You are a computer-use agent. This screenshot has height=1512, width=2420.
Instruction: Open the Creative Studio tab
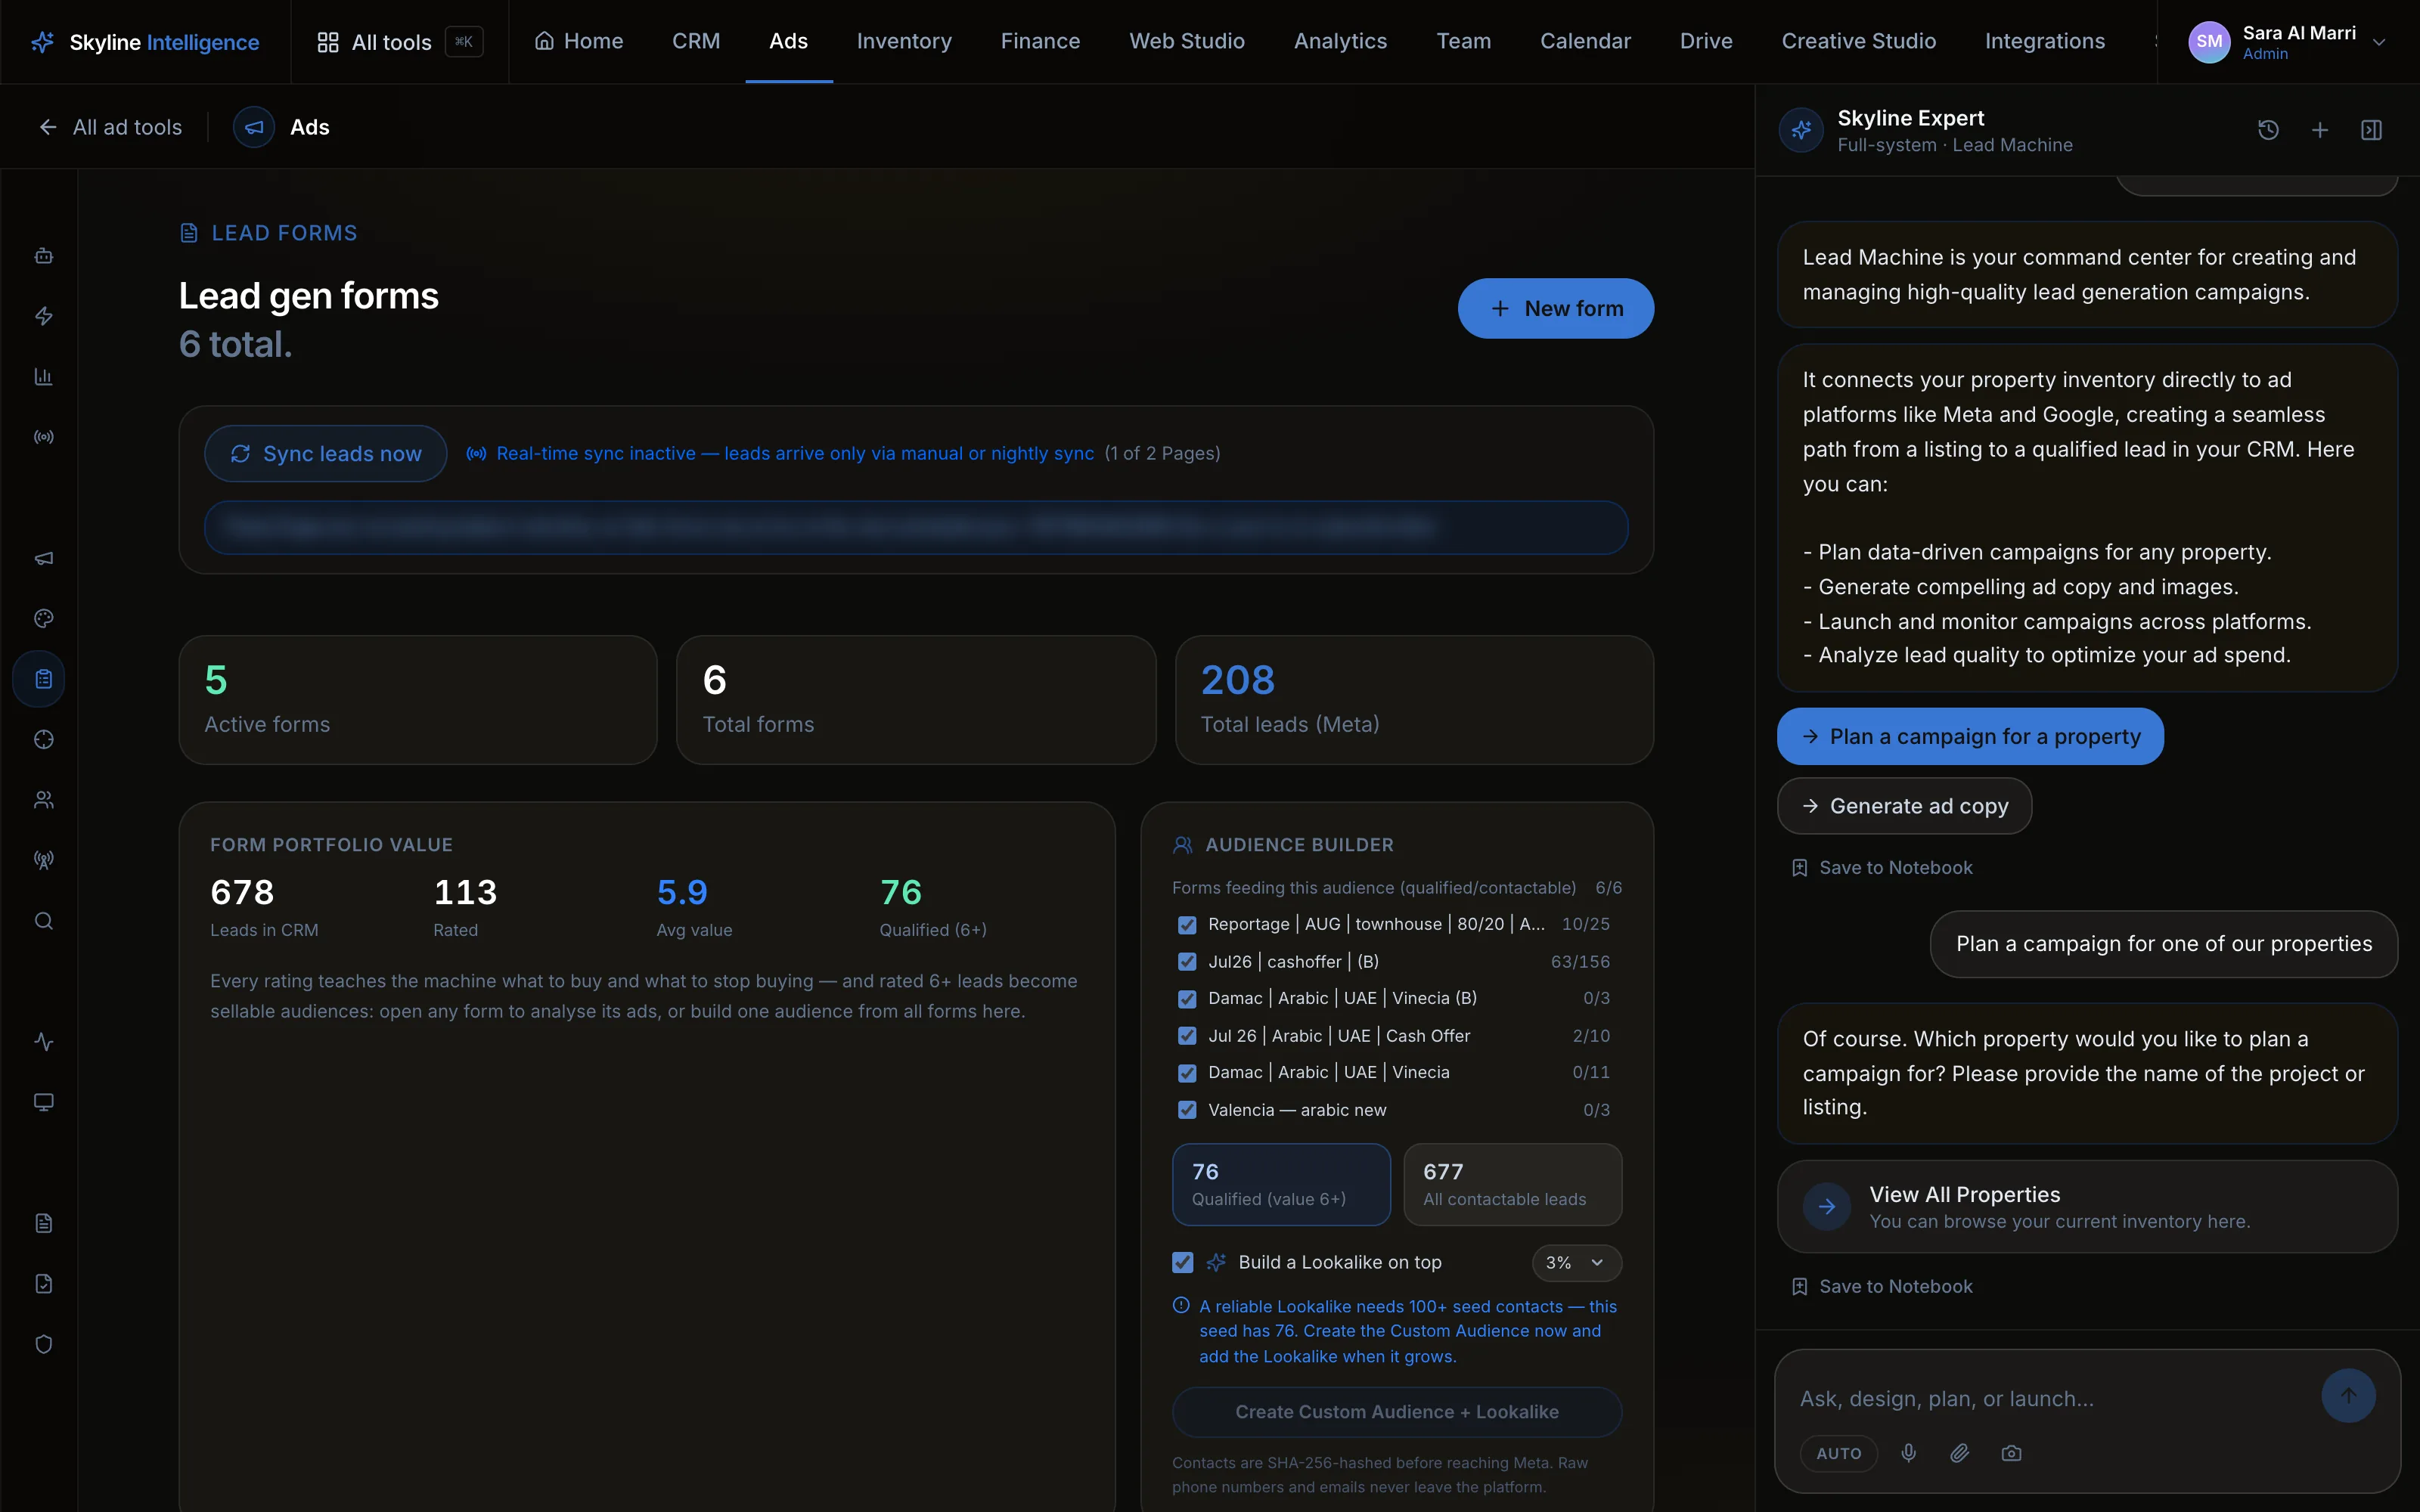tap(1858, 41)
